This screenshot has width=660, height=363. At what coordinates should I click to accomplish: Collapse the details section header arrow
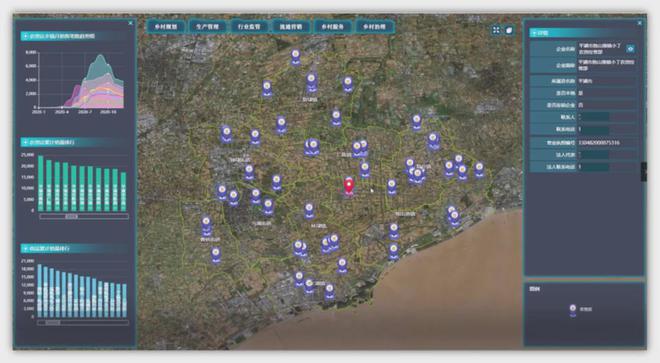click(x=534, y=33)
